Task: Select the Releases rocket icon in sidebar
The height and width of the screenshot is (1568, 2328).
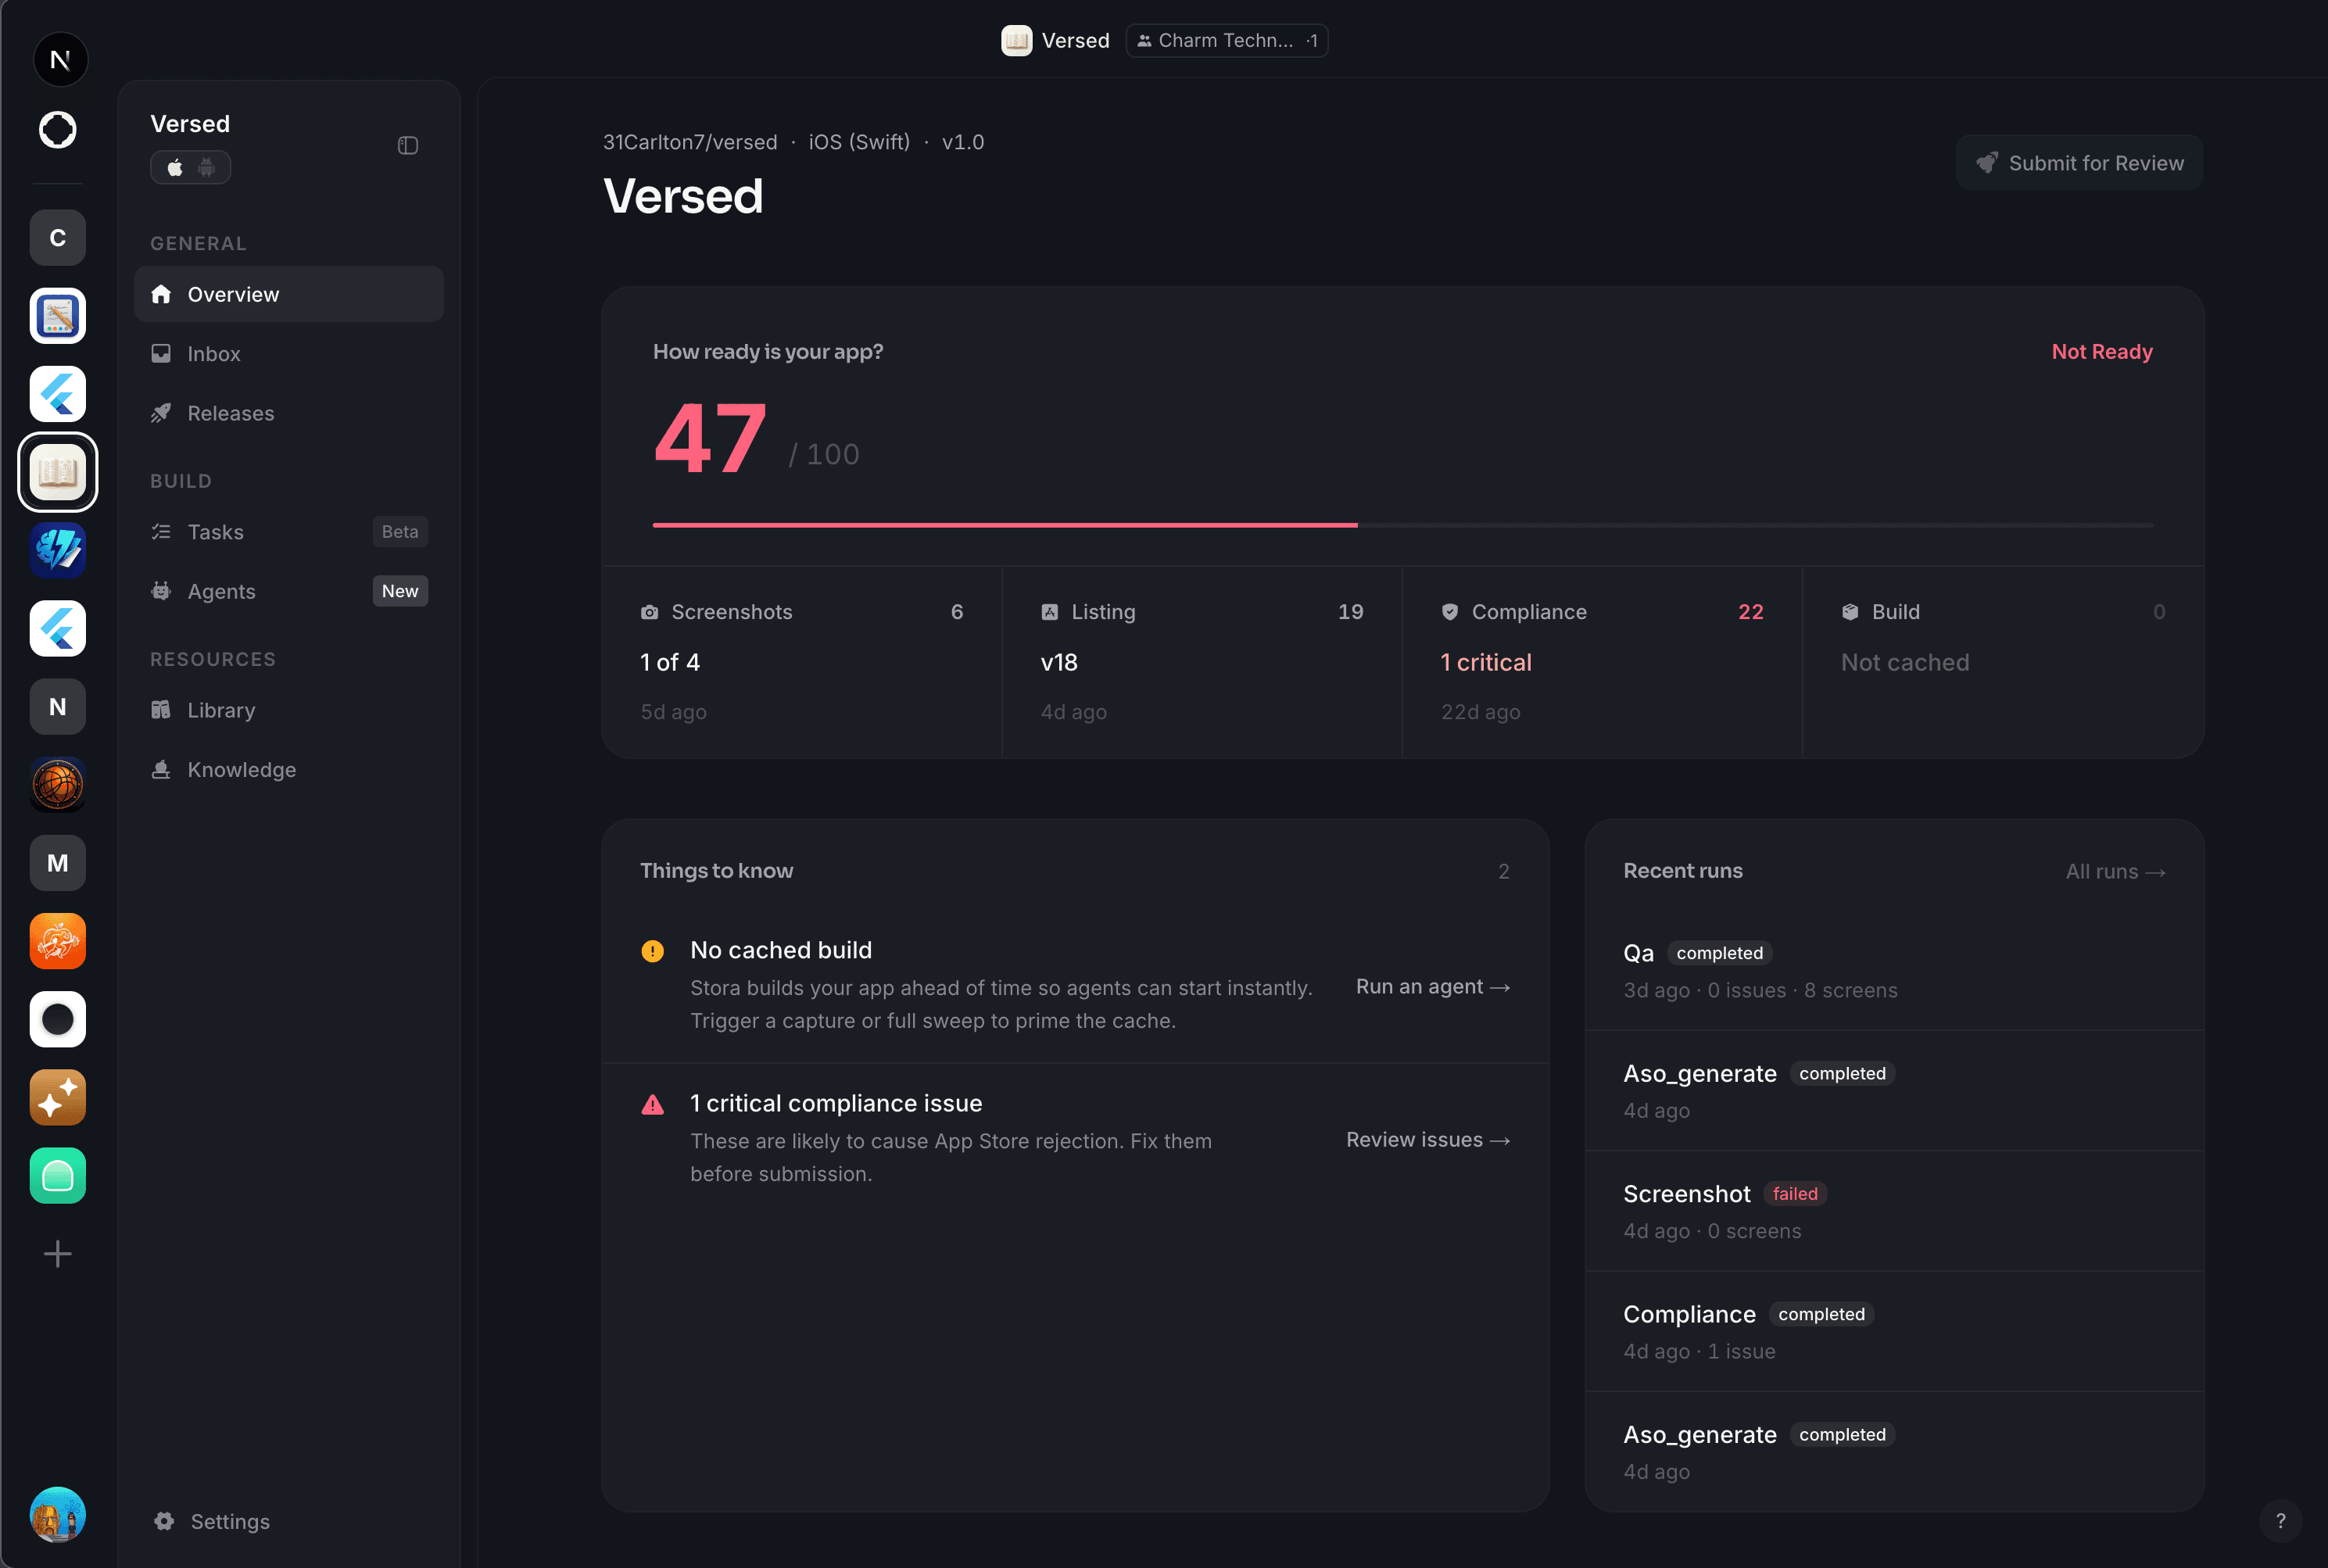Action: click(x=162, y=413)
